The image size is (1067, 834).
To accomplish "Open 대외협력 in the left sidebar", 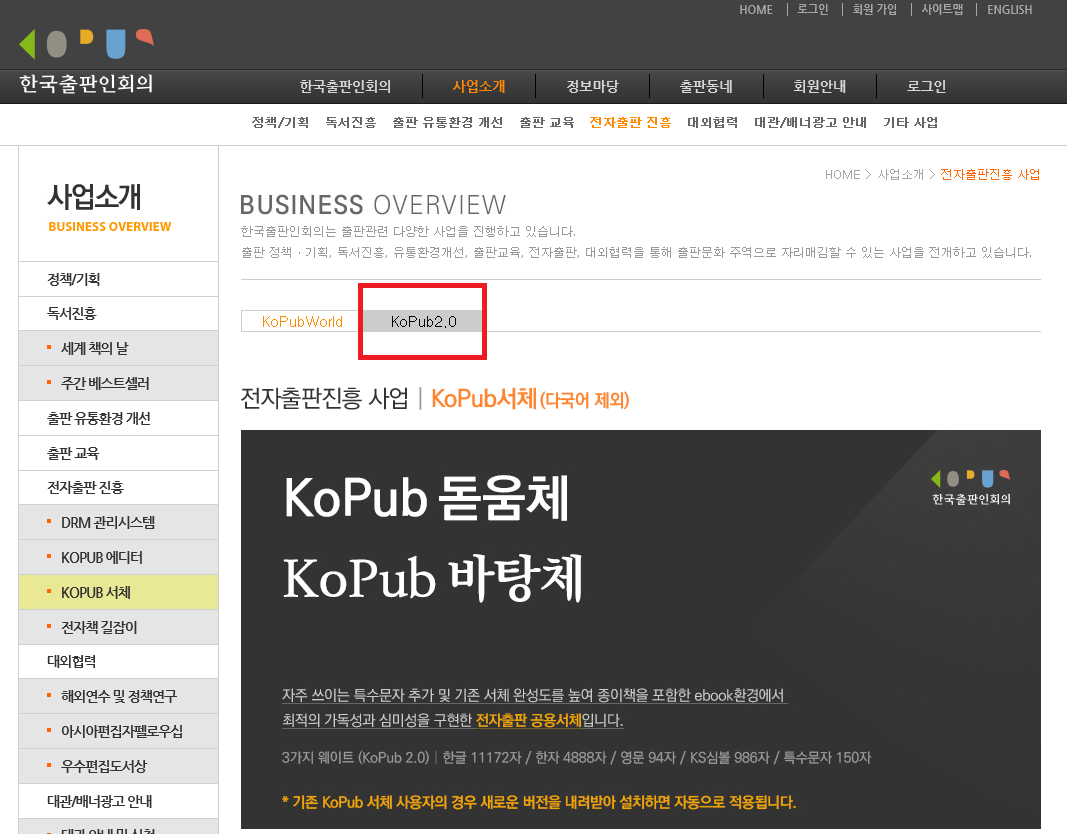I will 118,662.
